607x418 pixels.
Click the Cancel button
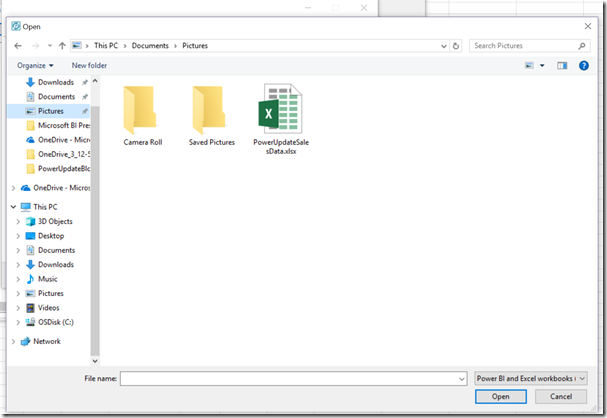coord(561,396)
